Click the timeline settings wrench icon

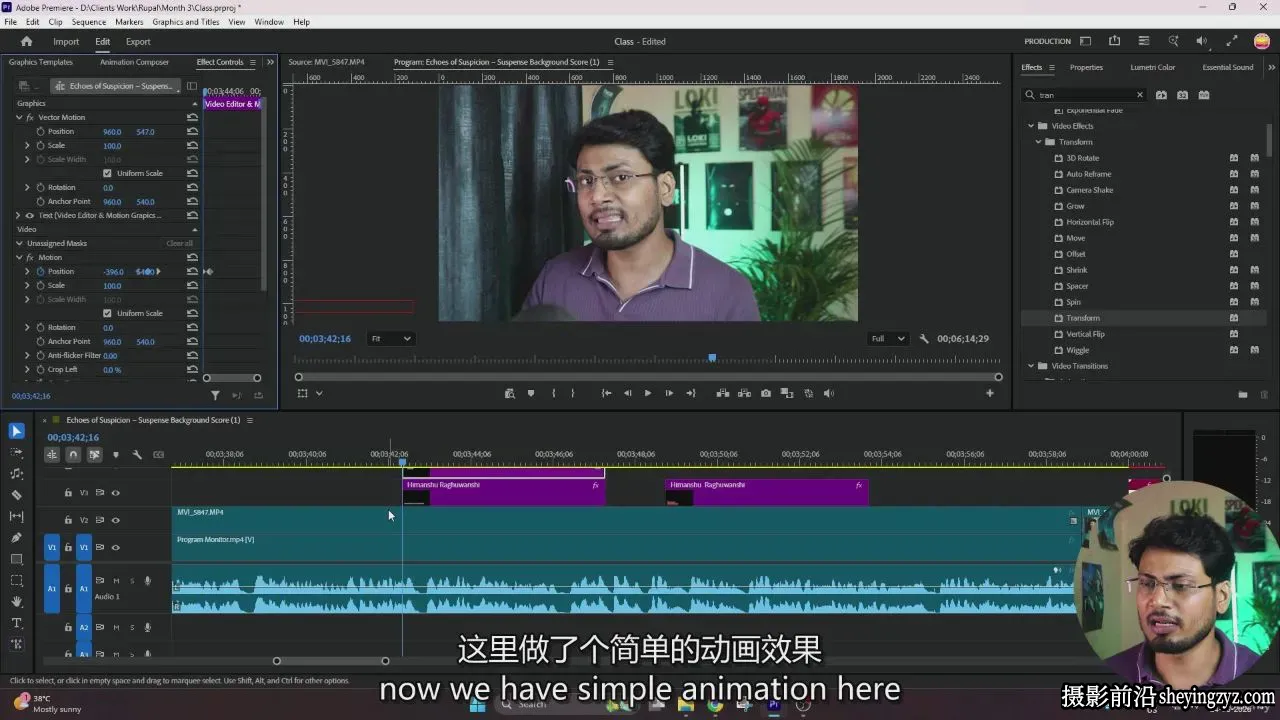pyautogui.click(x=137, y=455)
